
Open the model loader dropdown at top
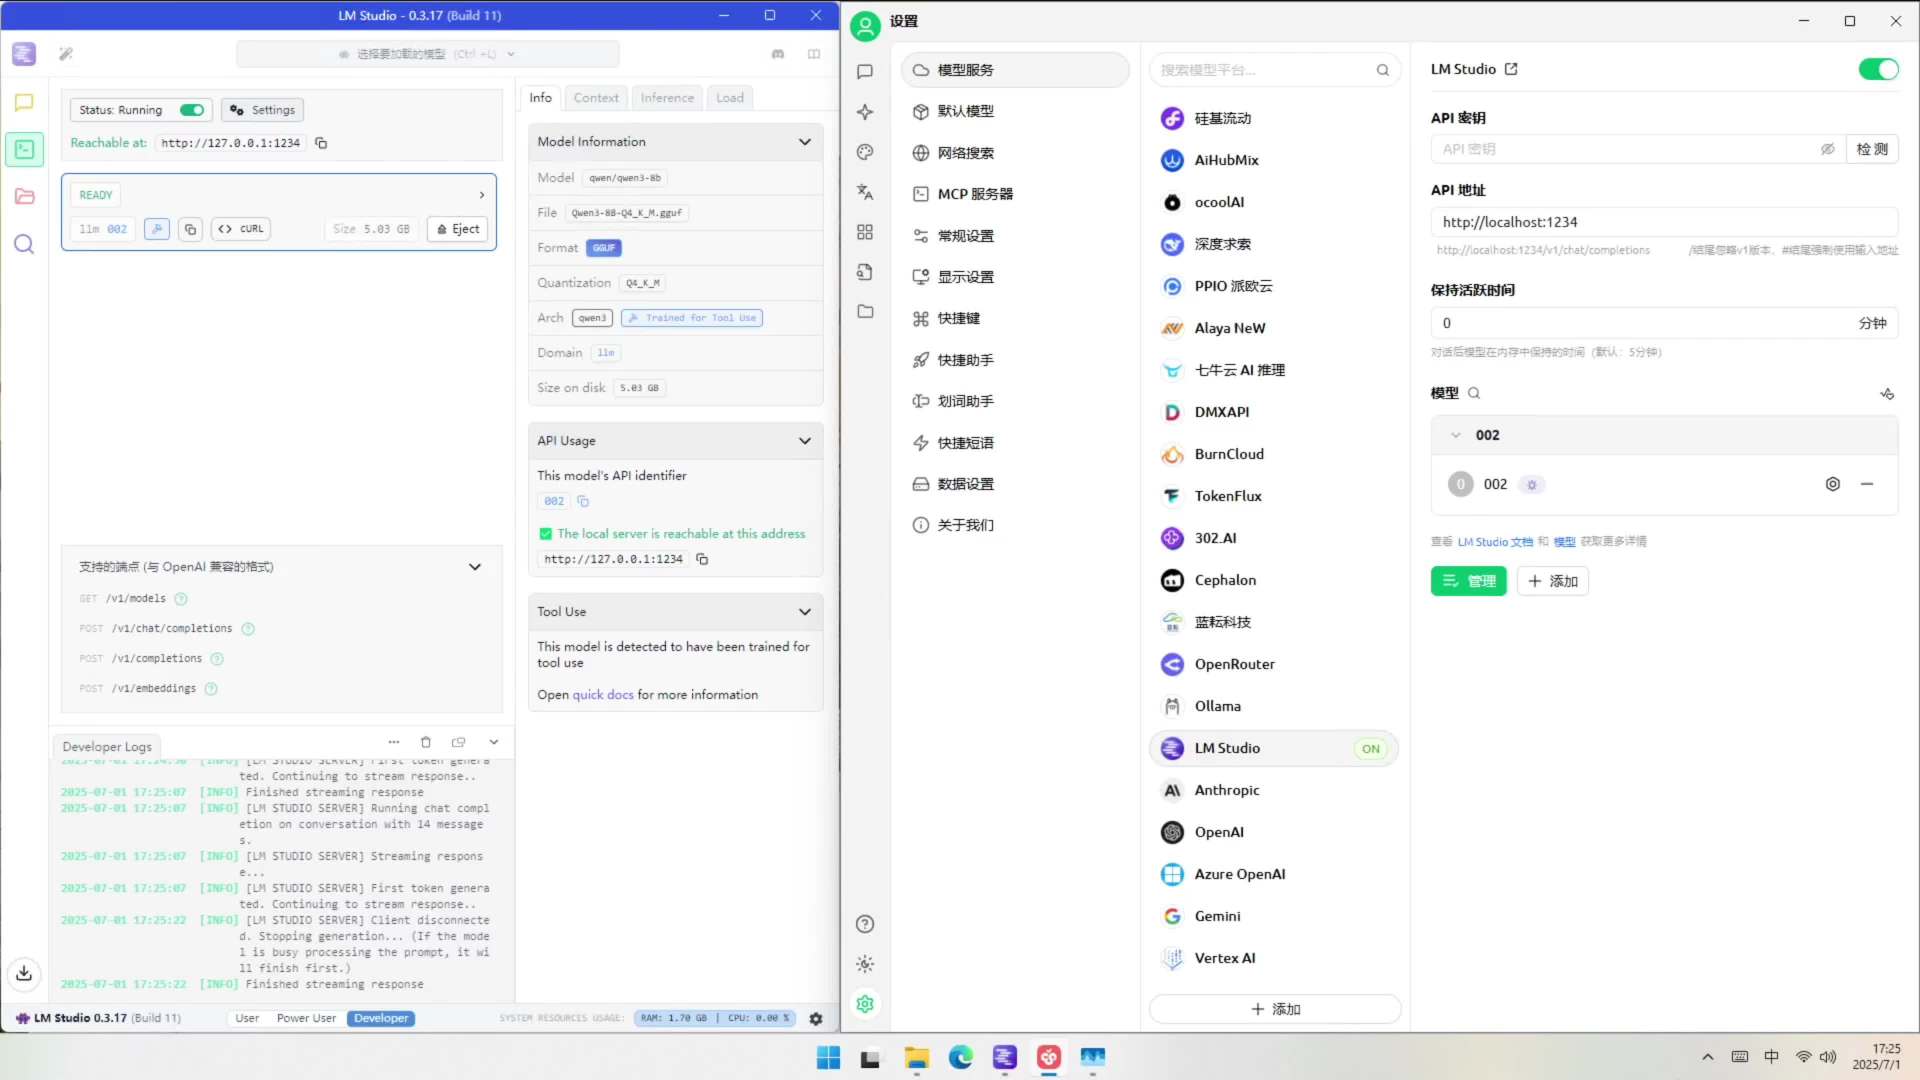tap(428, 54)
